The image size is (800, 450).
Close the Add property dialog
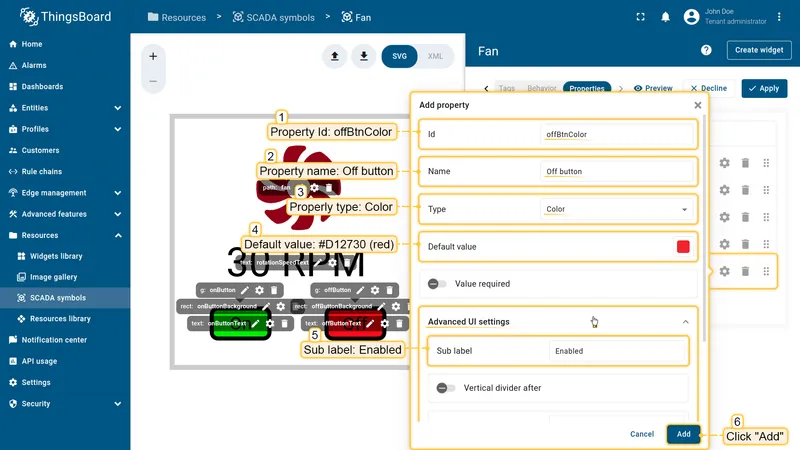pos(698,105)
